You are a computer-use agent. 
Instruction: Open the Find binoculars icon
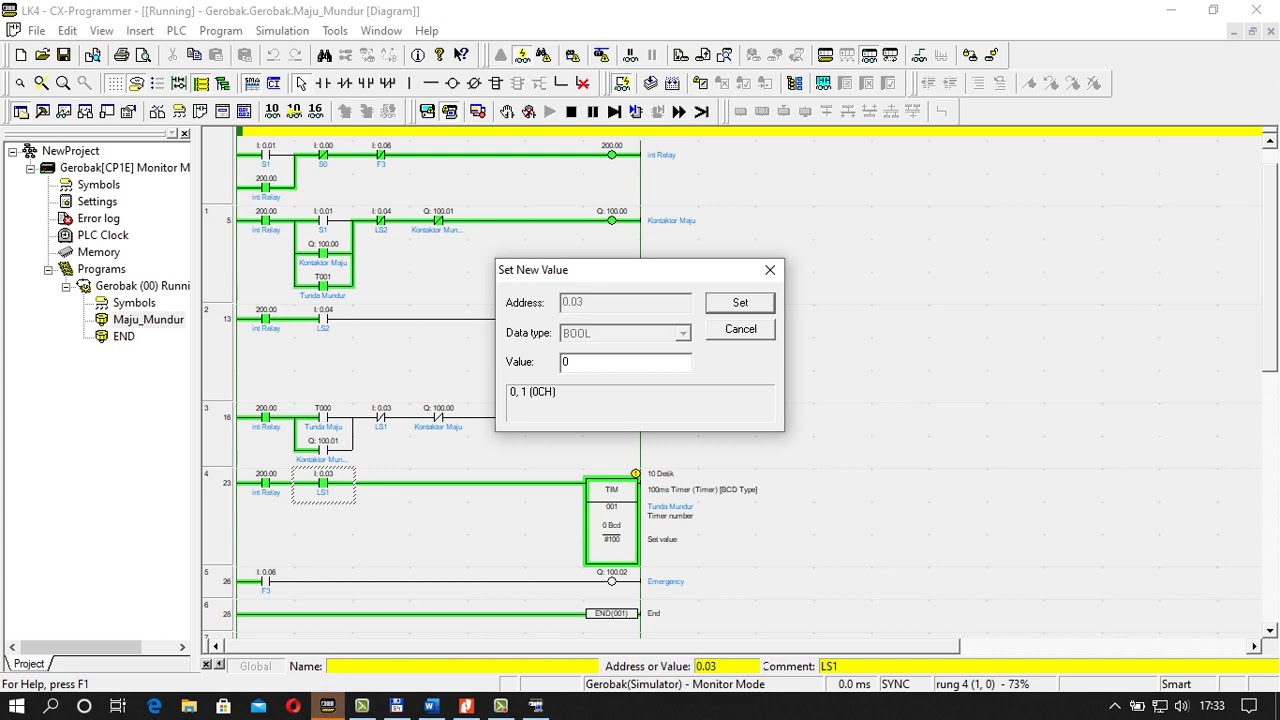tap(324, 55)
